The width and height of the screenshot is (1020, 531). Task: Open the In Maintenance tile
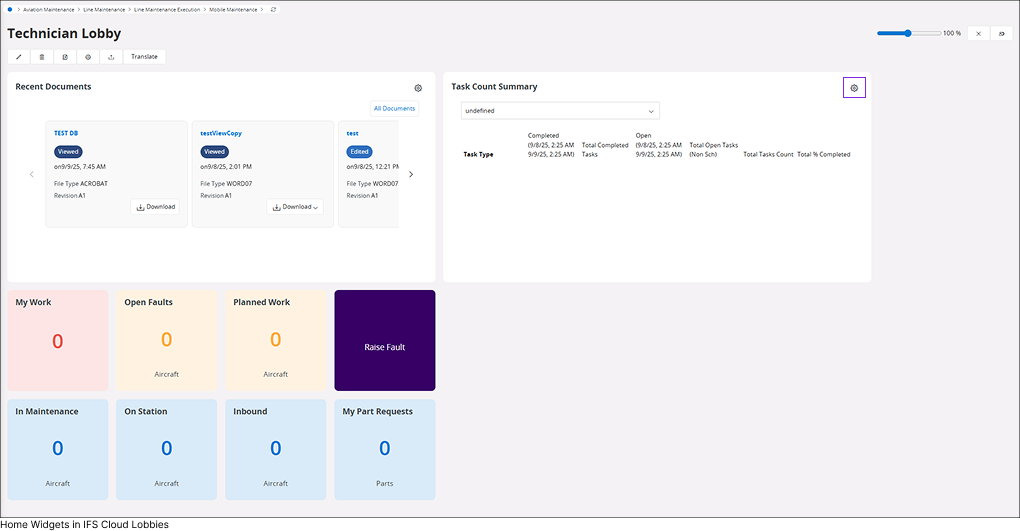point(58,450)
